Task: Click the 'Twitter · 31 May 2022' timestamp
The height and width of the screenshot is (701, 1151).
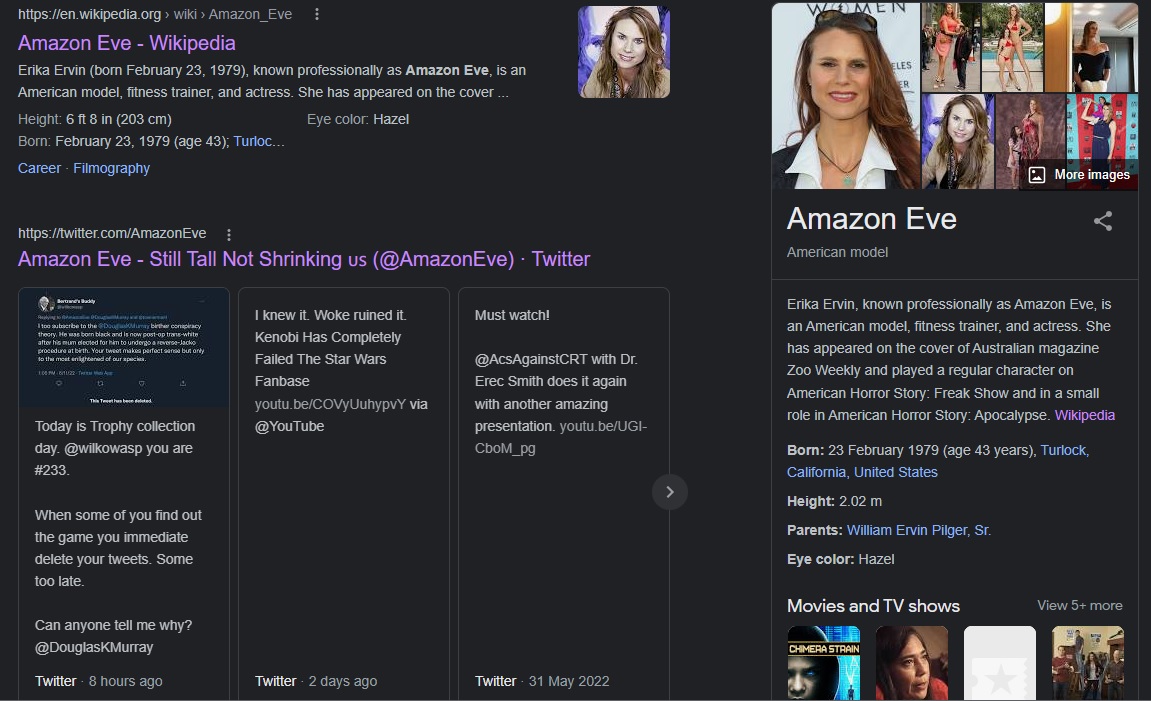Action: (x=542, y=681)
